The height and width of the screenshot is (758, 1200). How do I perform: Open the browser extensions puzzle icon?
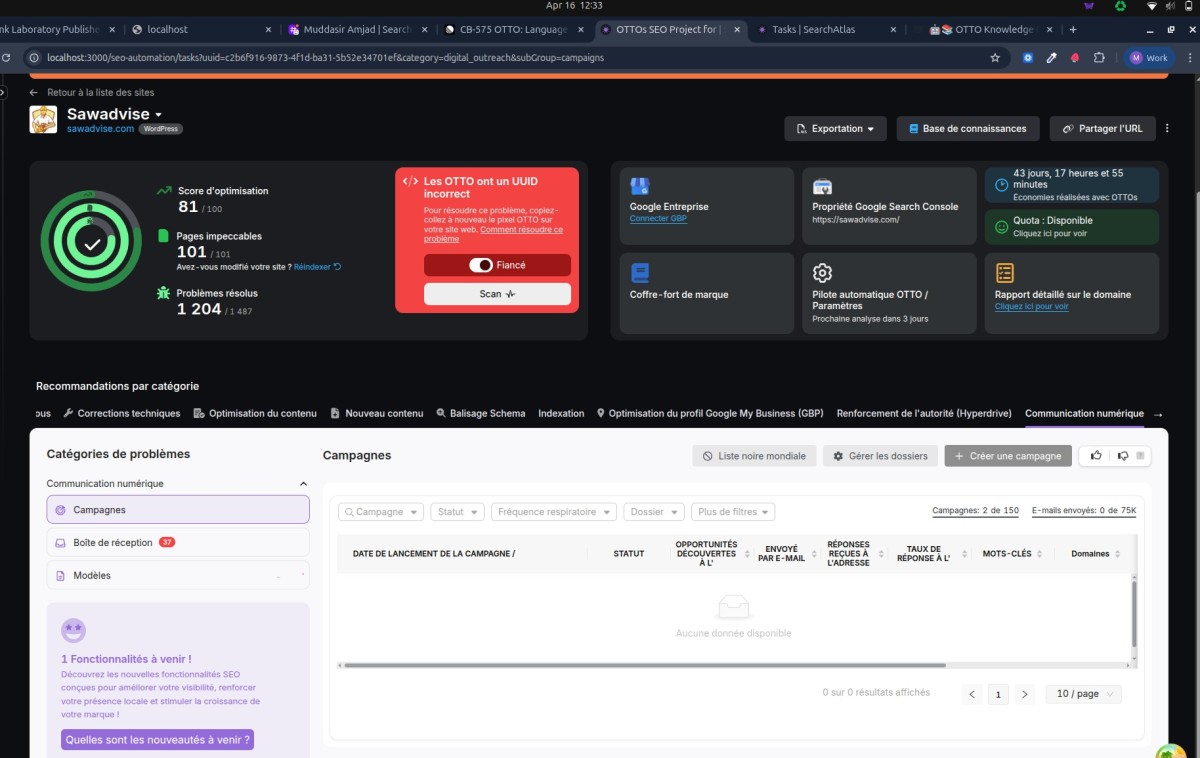1099,58
